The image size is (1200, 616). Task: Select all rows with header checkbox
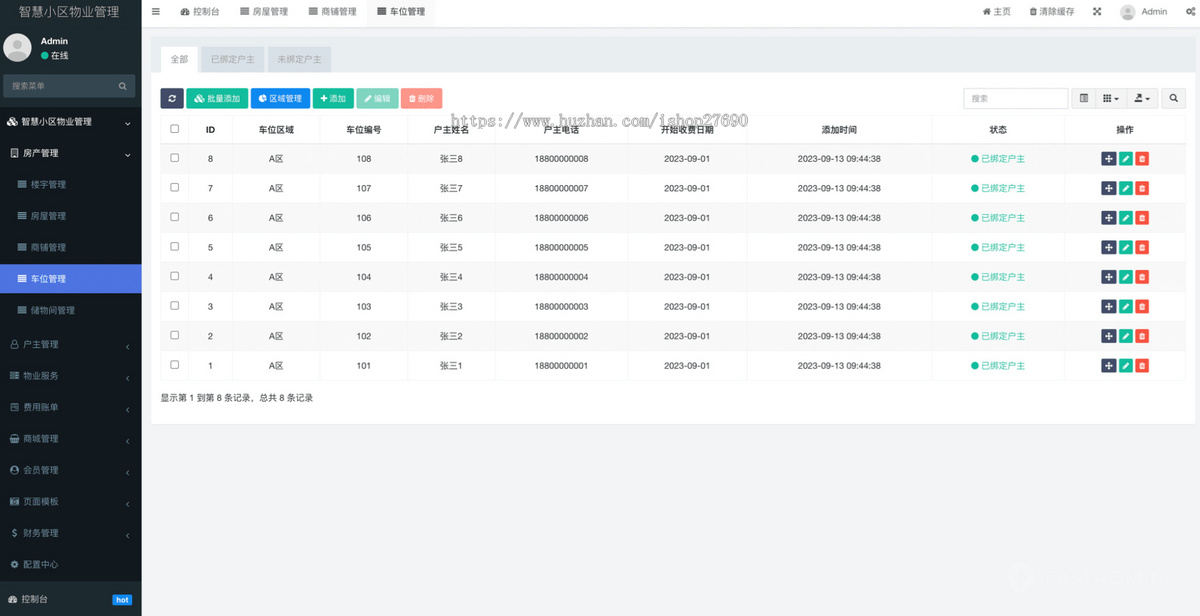(x=175, y=129)
